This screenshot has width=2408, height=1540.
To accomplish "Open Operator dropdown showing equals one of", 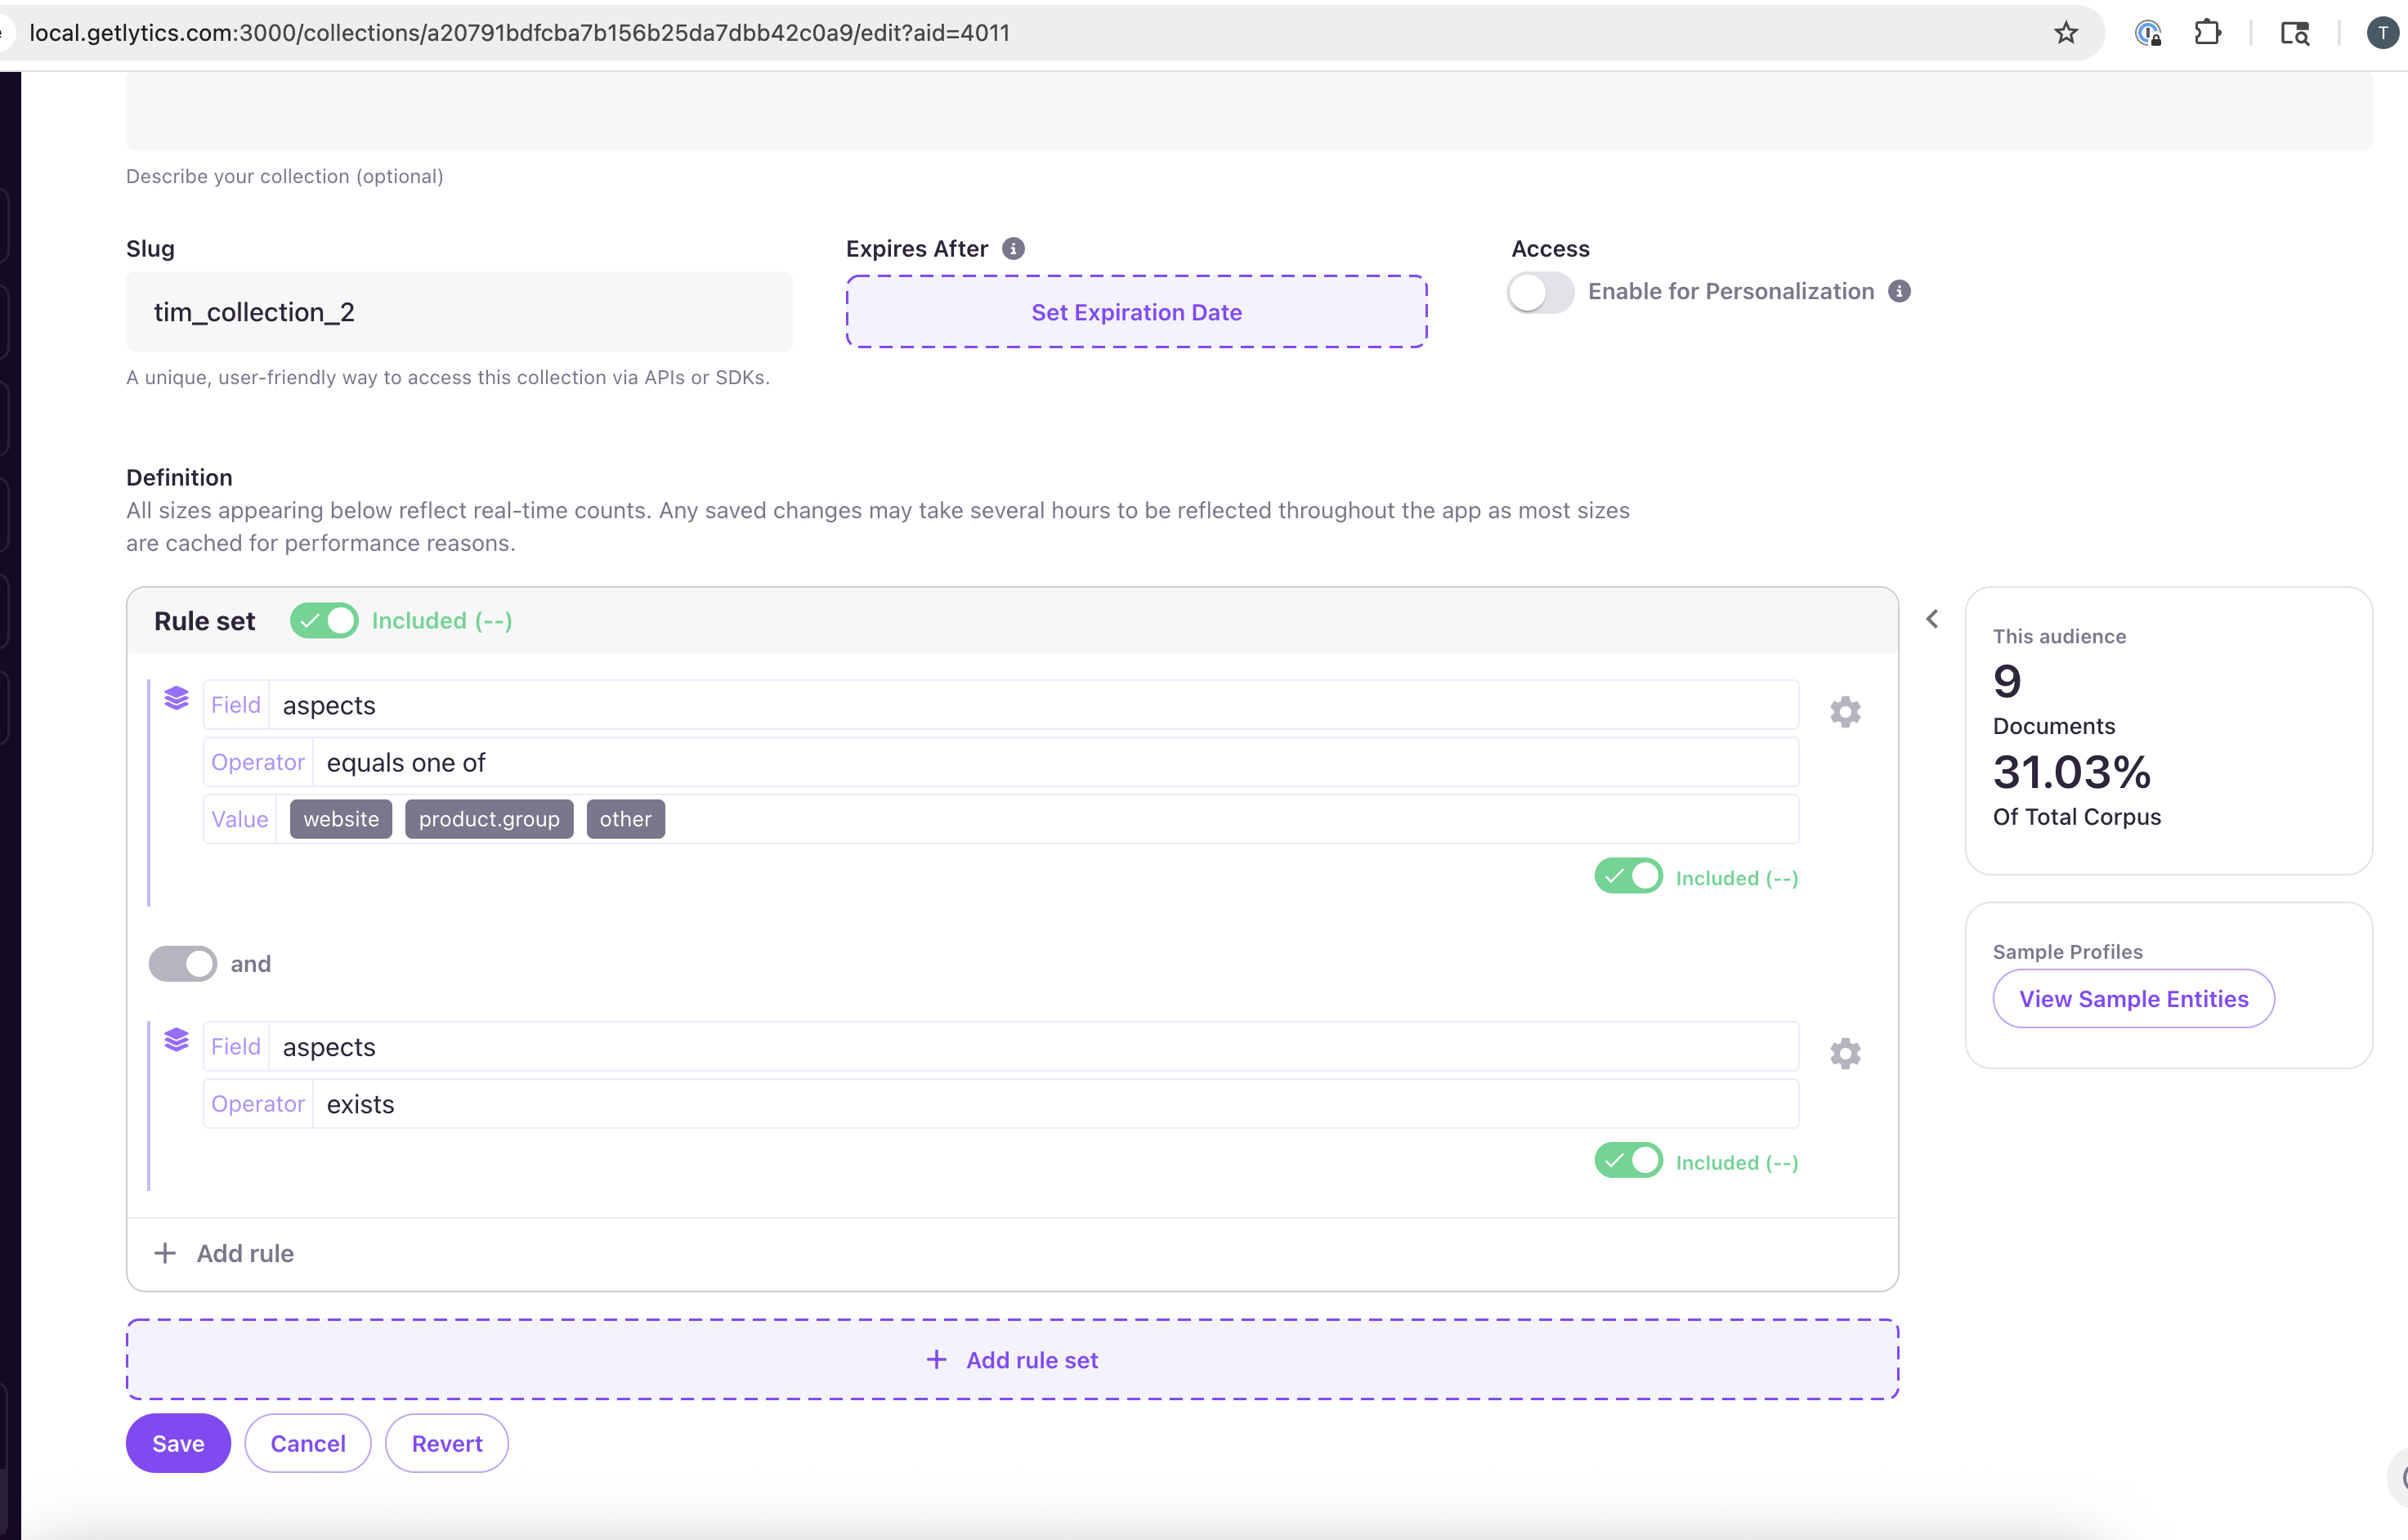I will pos(1001,762).
